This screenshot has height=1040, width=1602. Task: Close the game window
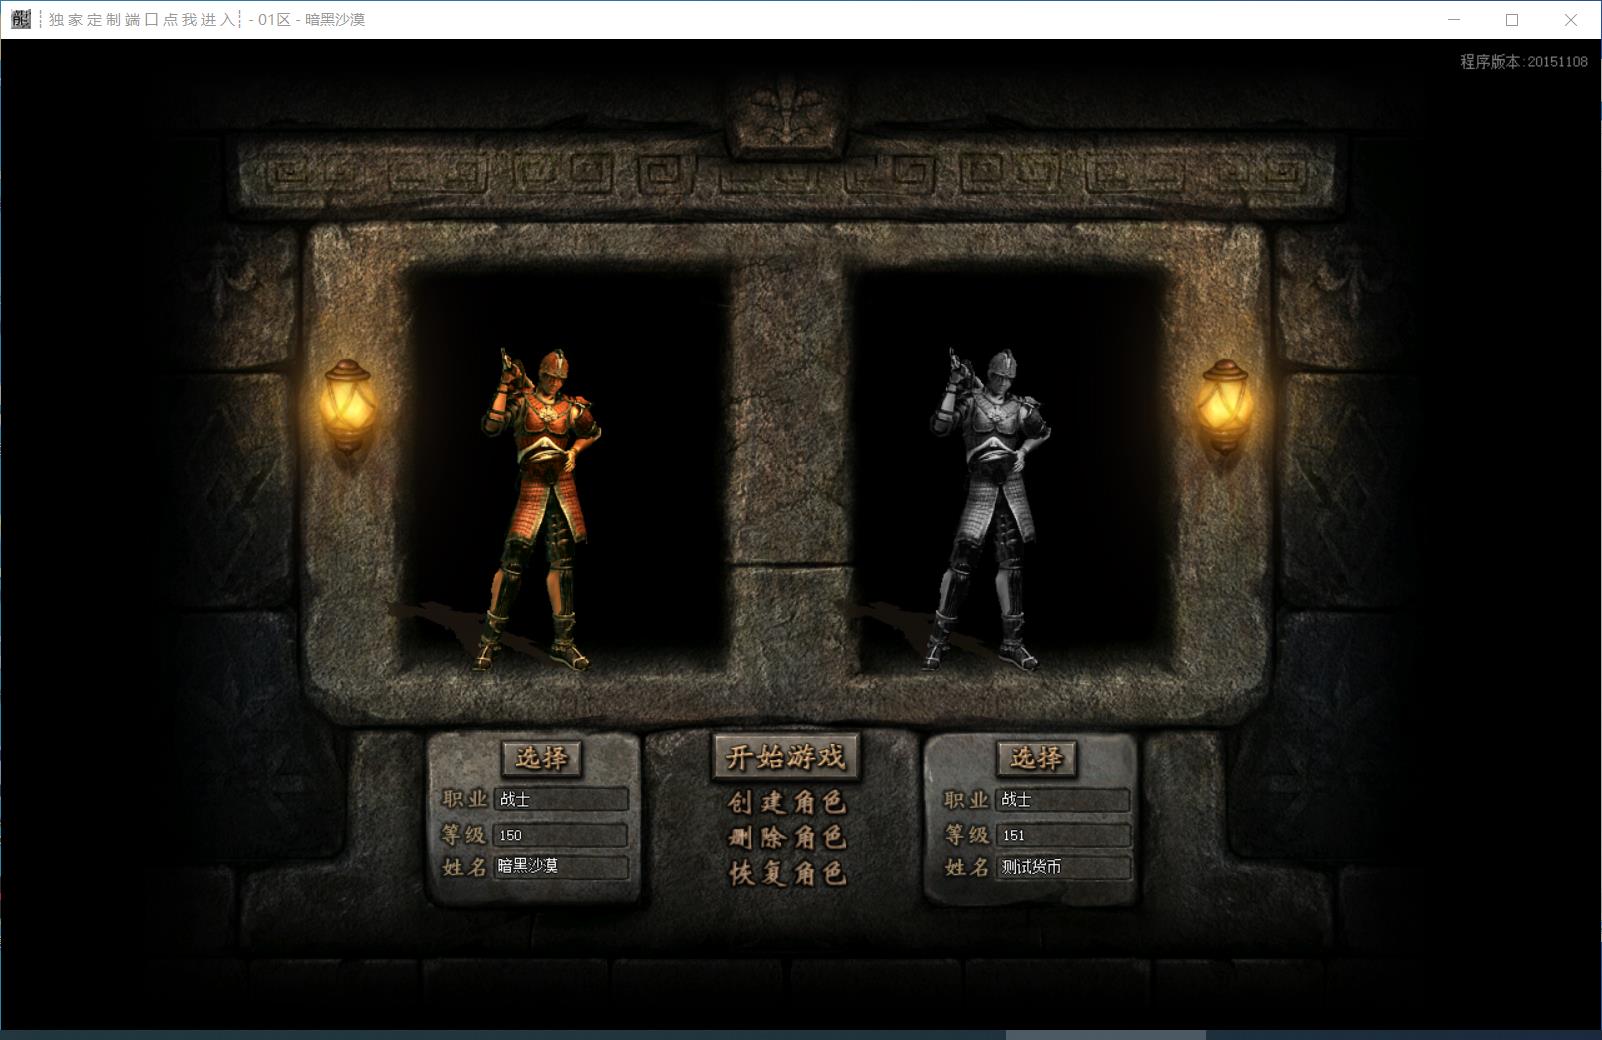tap(1570, 19)
